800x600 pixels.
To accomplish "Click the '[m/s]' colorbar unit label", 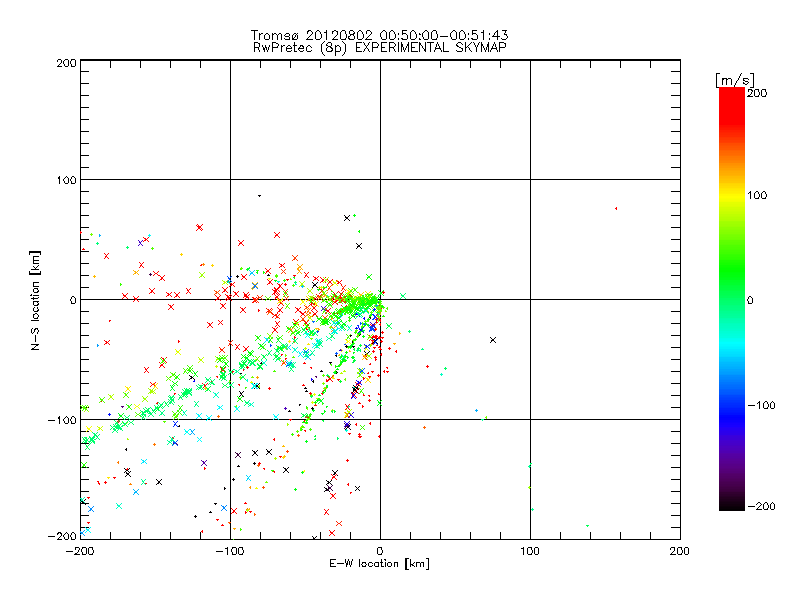I will click(x=735, y=80).
